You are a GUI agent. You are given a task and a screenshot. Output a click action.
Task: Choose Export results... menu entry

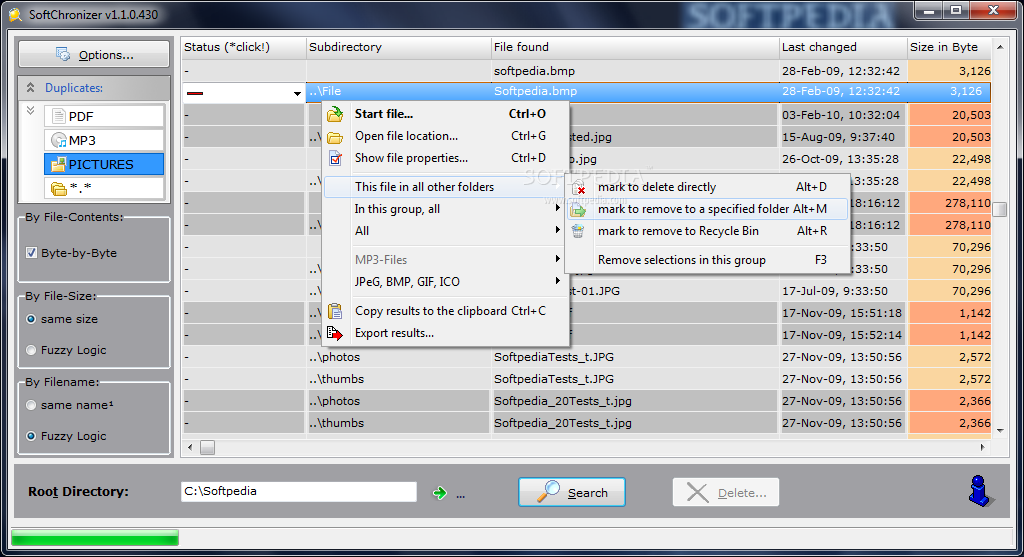[x=446, y=333]
